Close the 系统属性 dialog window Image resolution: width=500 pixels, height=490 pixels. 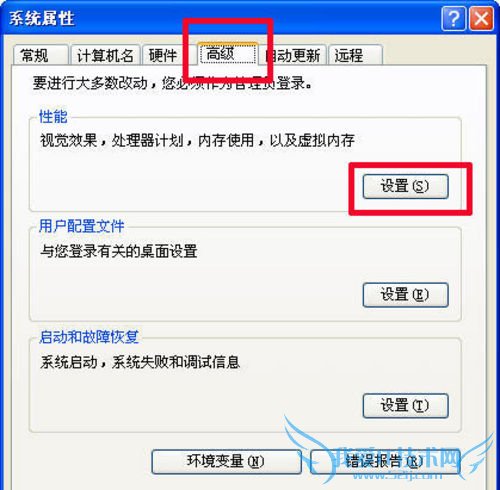pos(481,19)
